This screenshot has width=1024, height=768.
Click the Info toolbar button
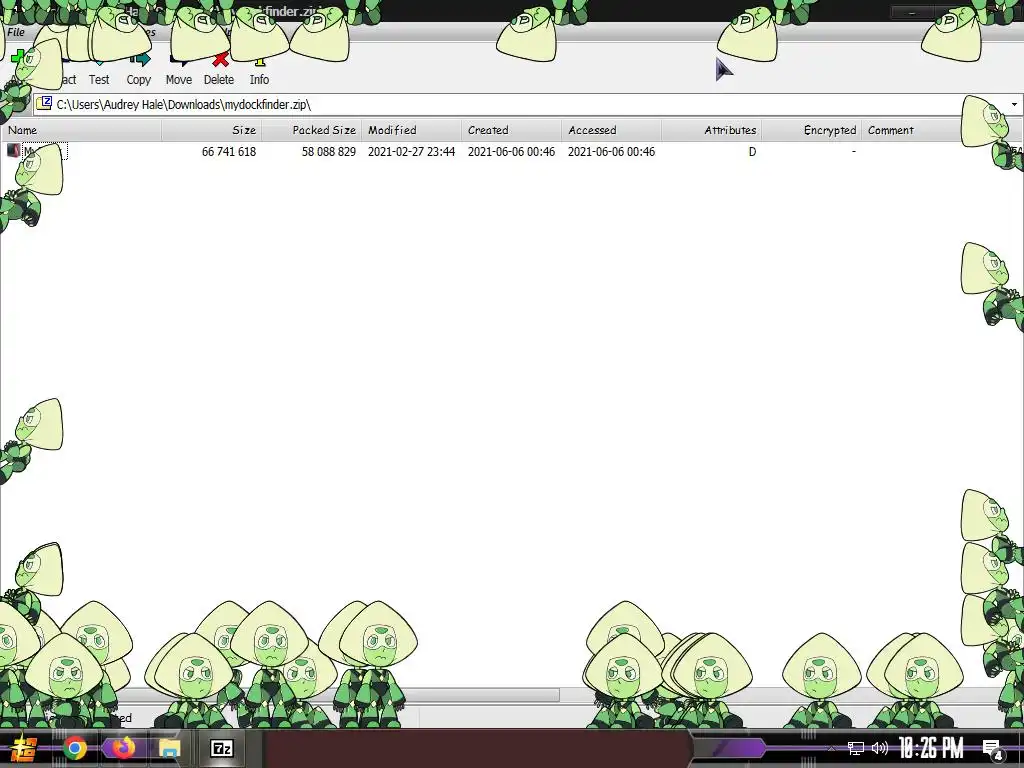(259, 71)
